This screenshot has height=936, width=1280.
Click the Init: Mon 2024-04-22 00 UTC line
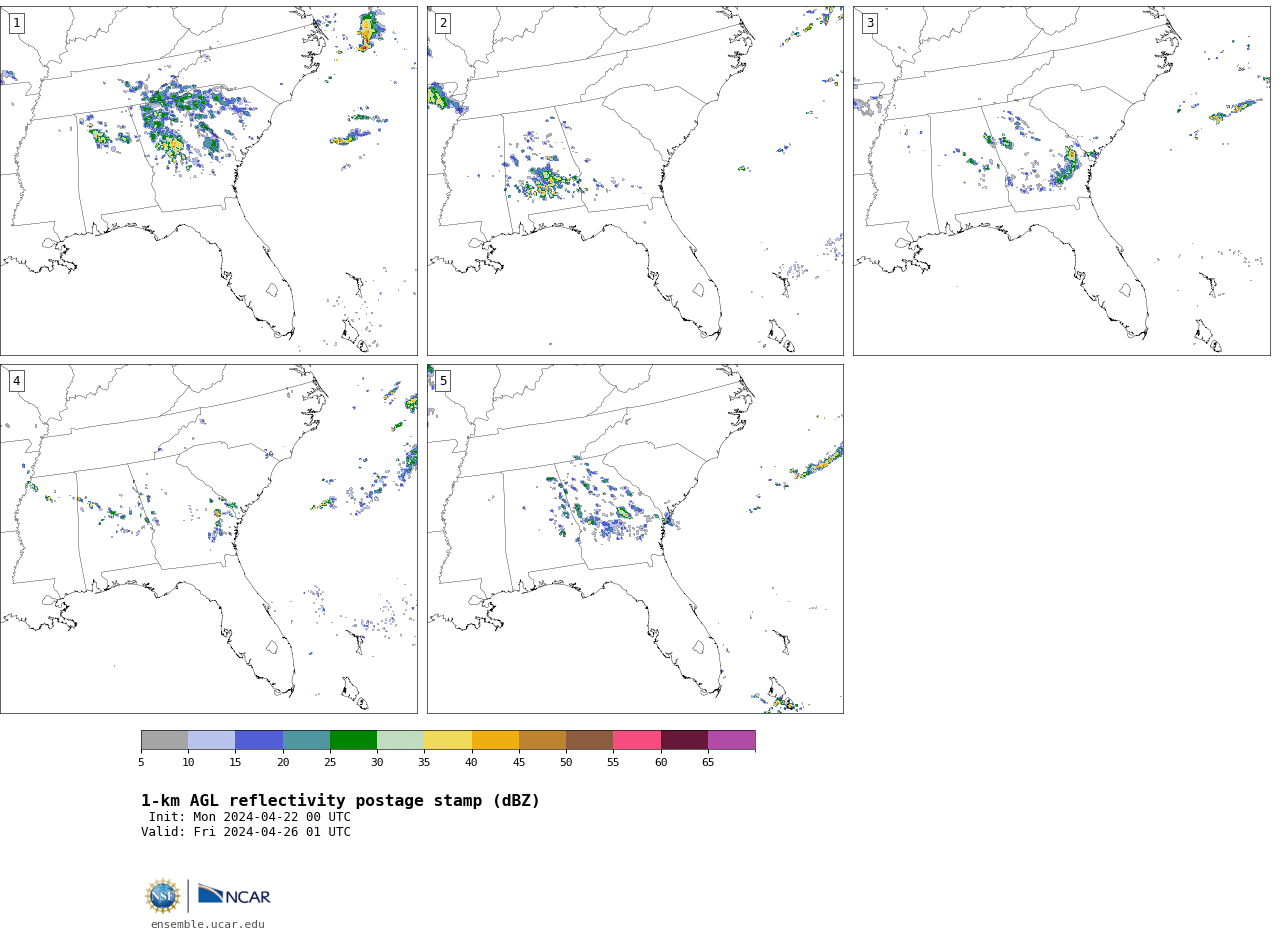point(250,817)
